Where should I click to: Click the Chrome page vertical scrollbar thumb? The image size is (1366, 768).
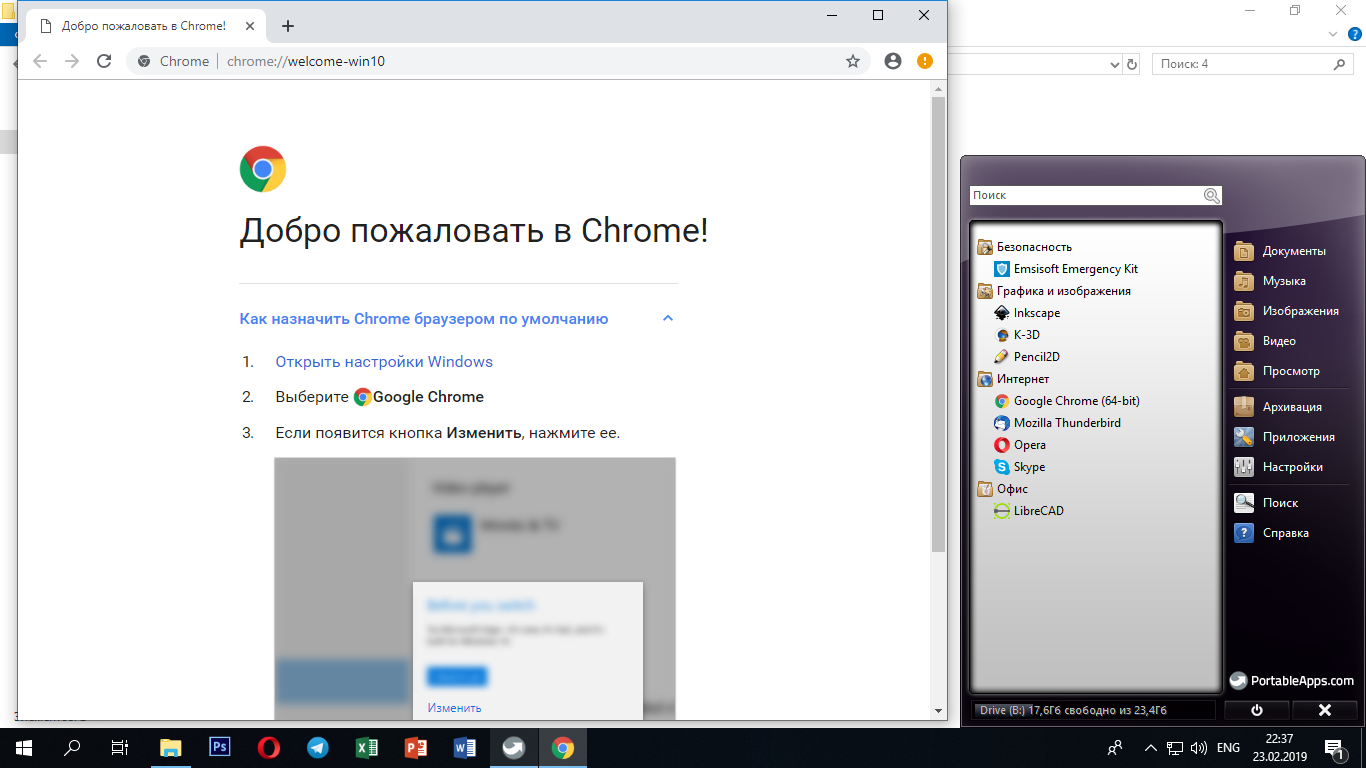coord(938,325)
